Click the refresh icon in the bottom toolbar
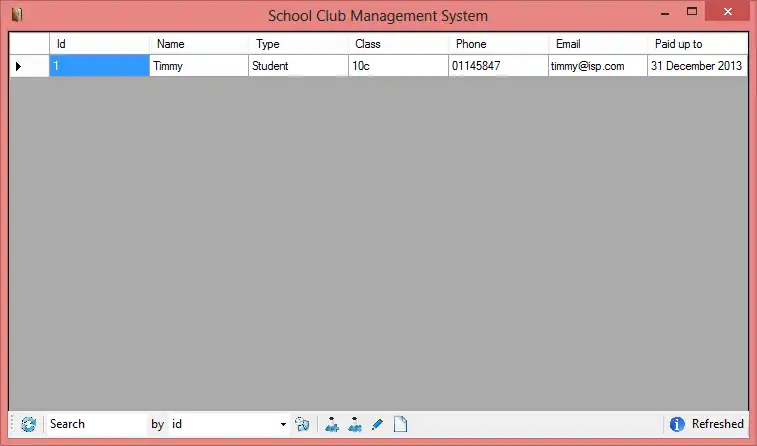 [28, 424]
